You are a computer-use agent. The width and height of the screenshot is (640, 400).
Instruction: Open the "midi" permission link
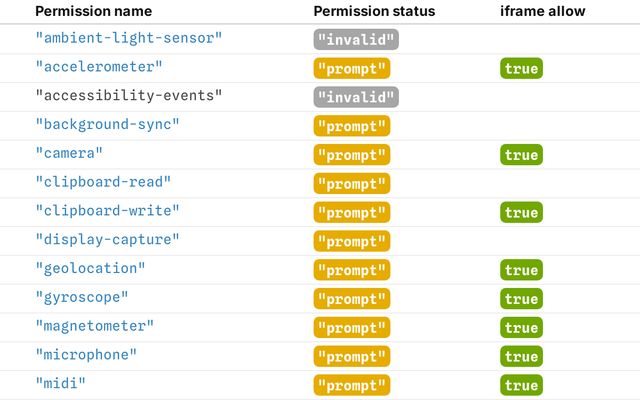coord(60,383)
